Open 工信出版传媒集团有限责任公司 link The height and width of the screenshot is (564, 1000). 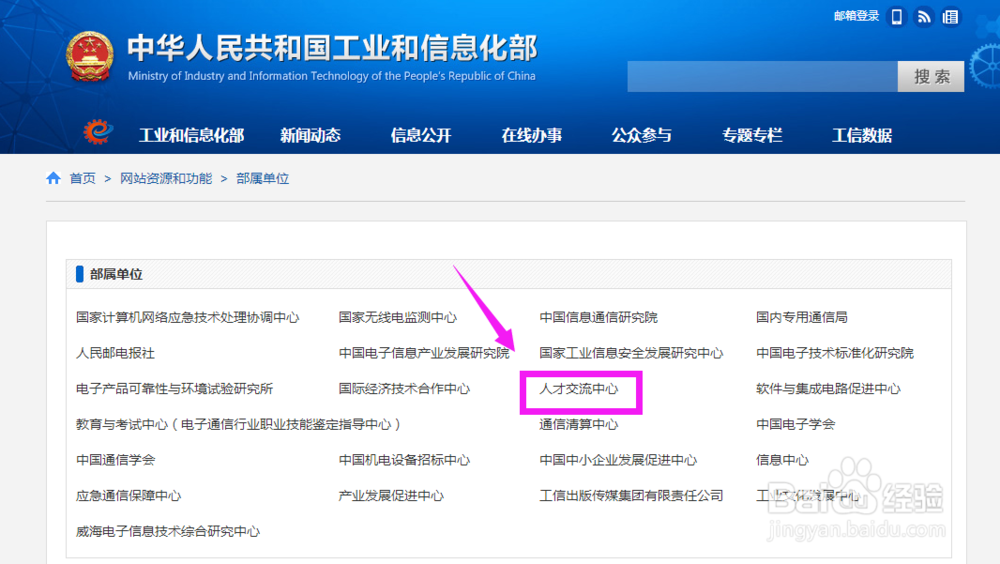point(631,496)
